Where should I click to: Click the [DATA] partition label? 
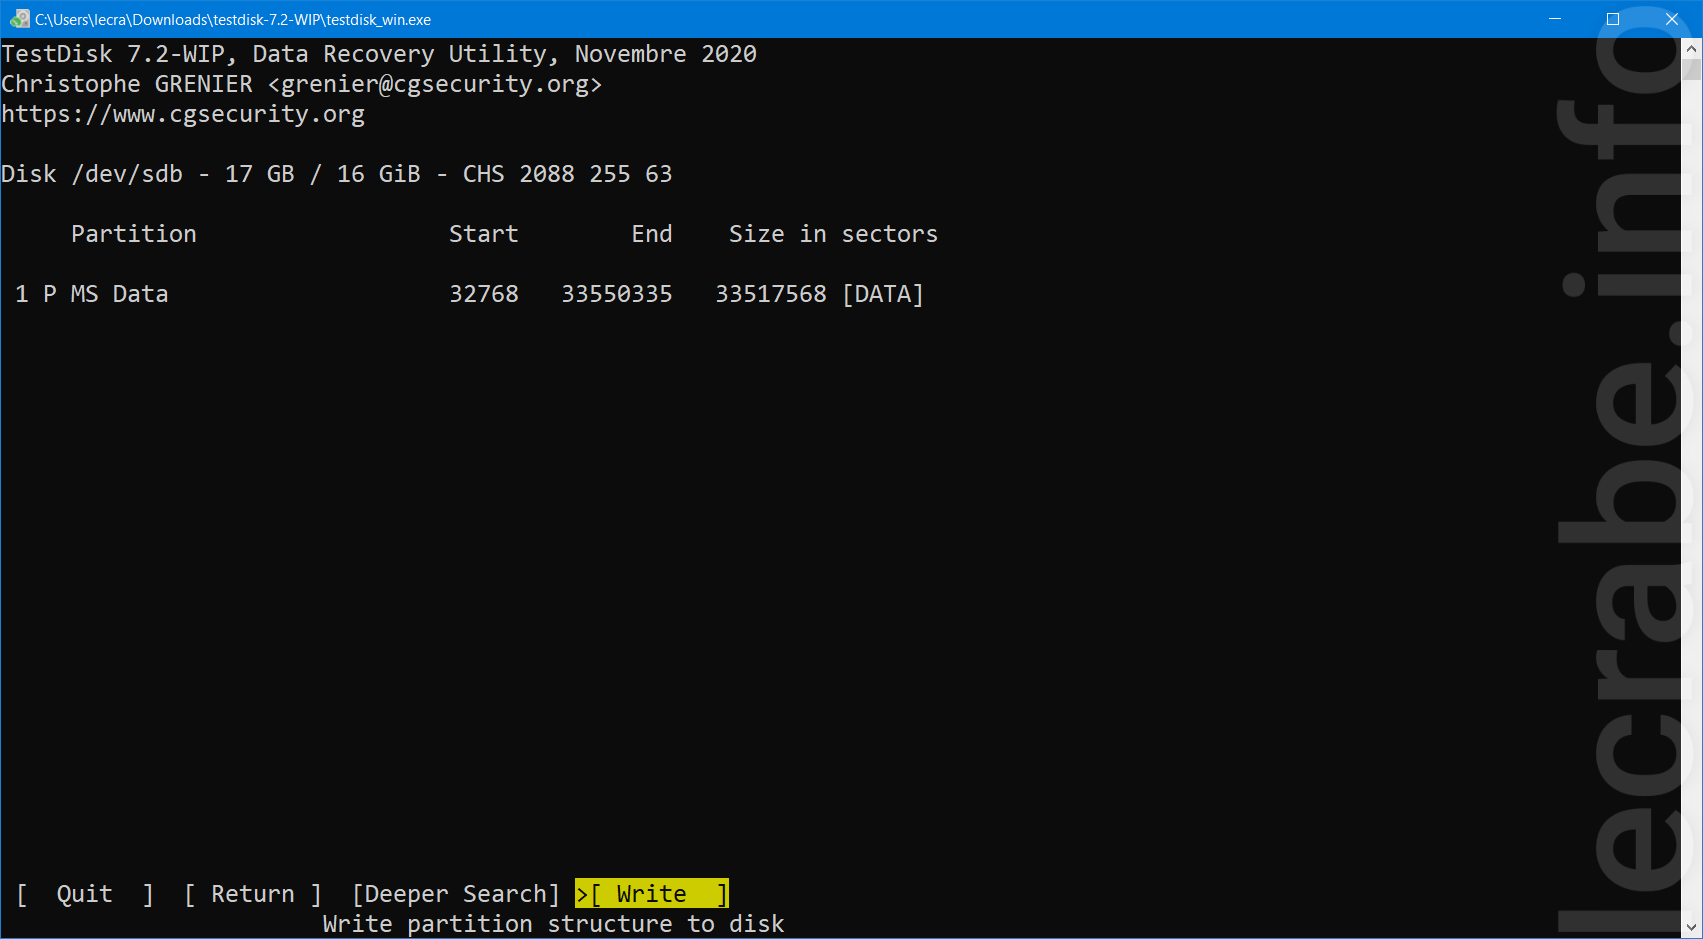(x=883, y=294)
